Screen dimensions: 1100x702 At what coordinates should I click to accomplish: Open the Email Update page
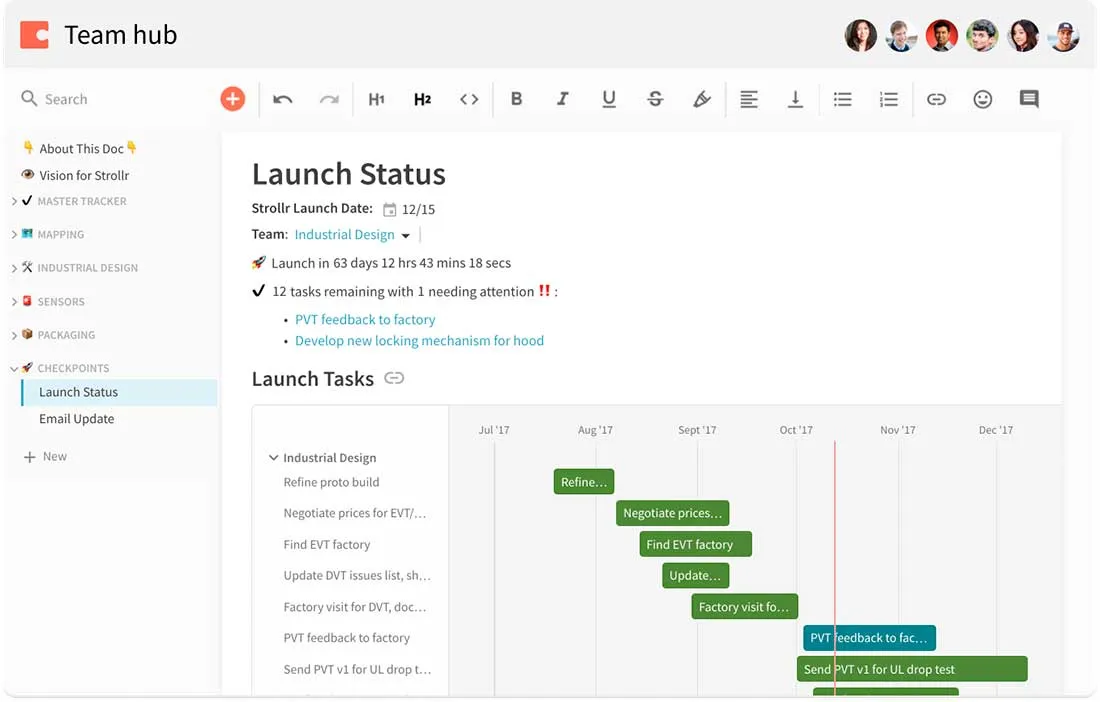coord(77,419)
